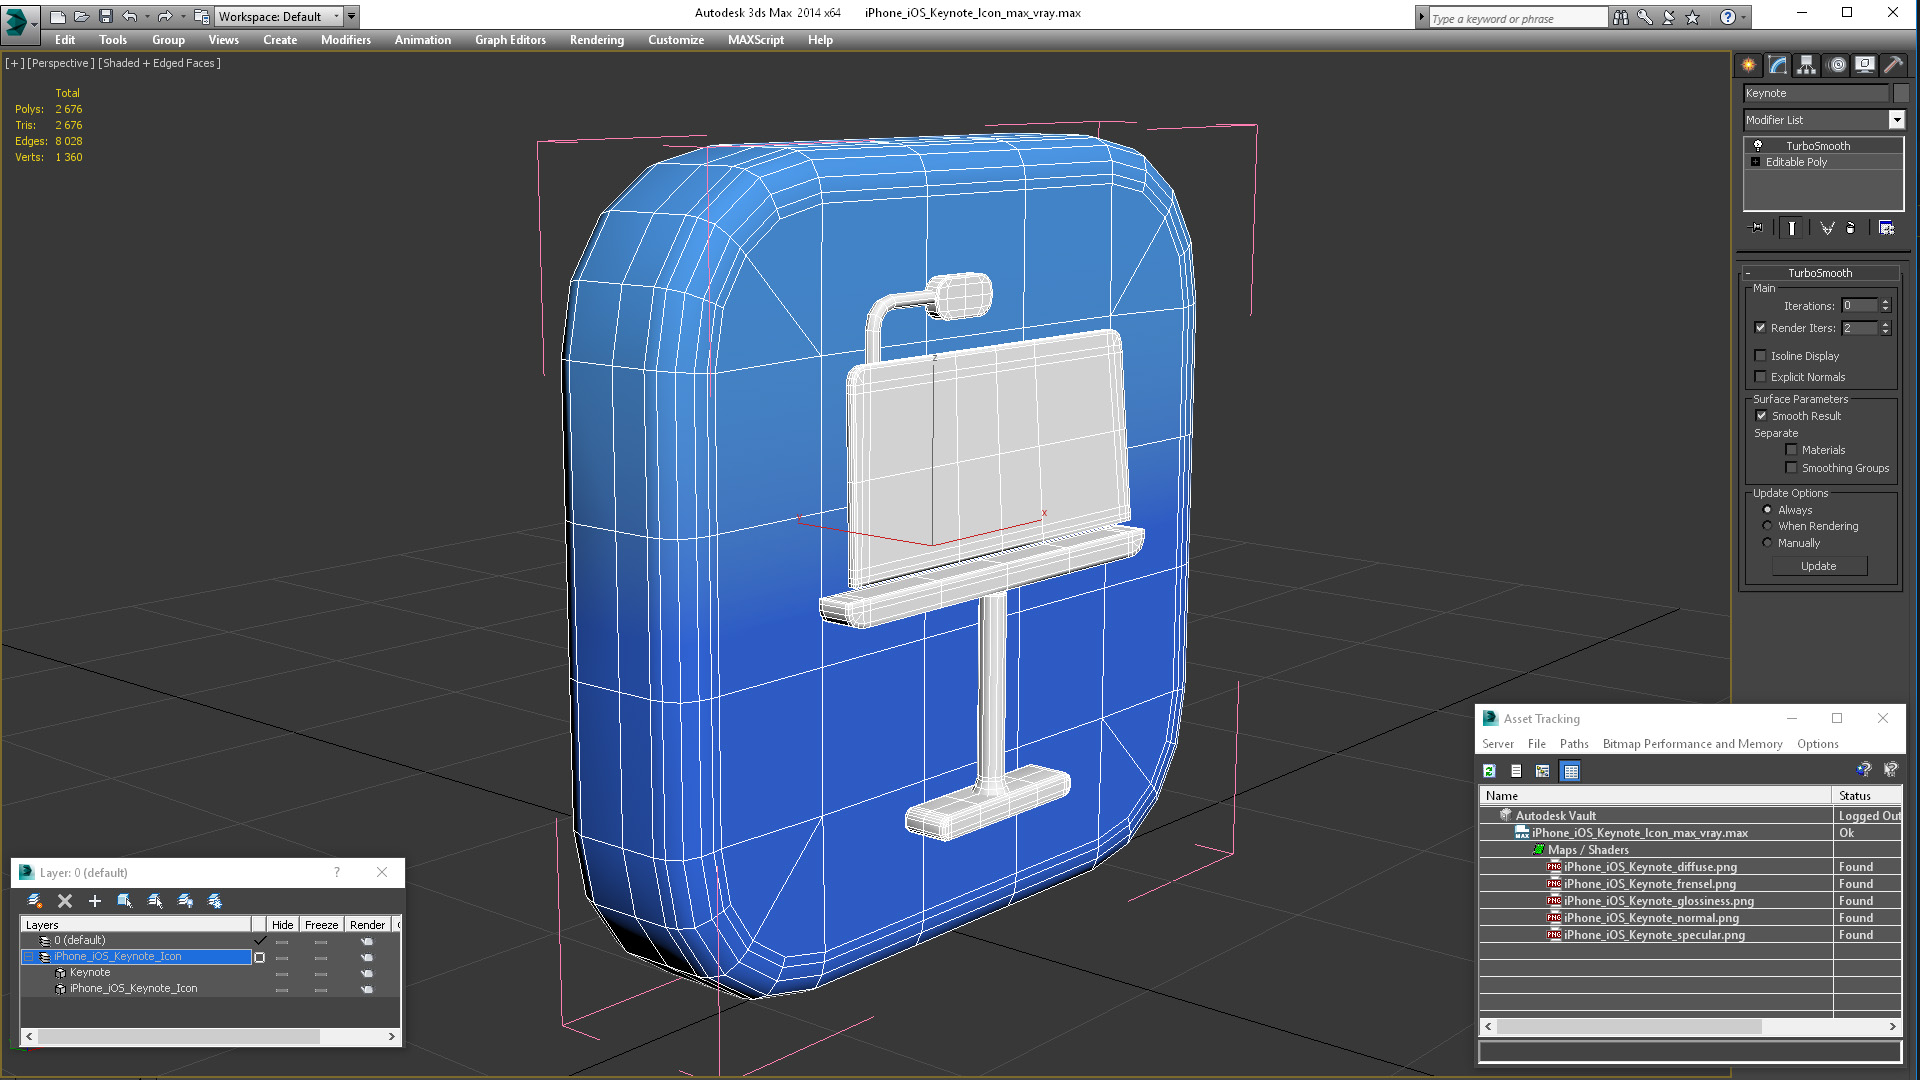Select table view icon in Asset Tracking
Viewport: 1920px width, 1080px height.
(1570, 771)
